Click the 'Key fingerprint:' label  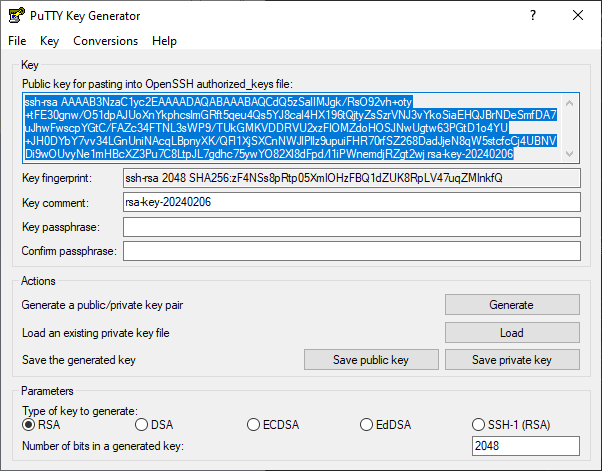pos(57,178)
